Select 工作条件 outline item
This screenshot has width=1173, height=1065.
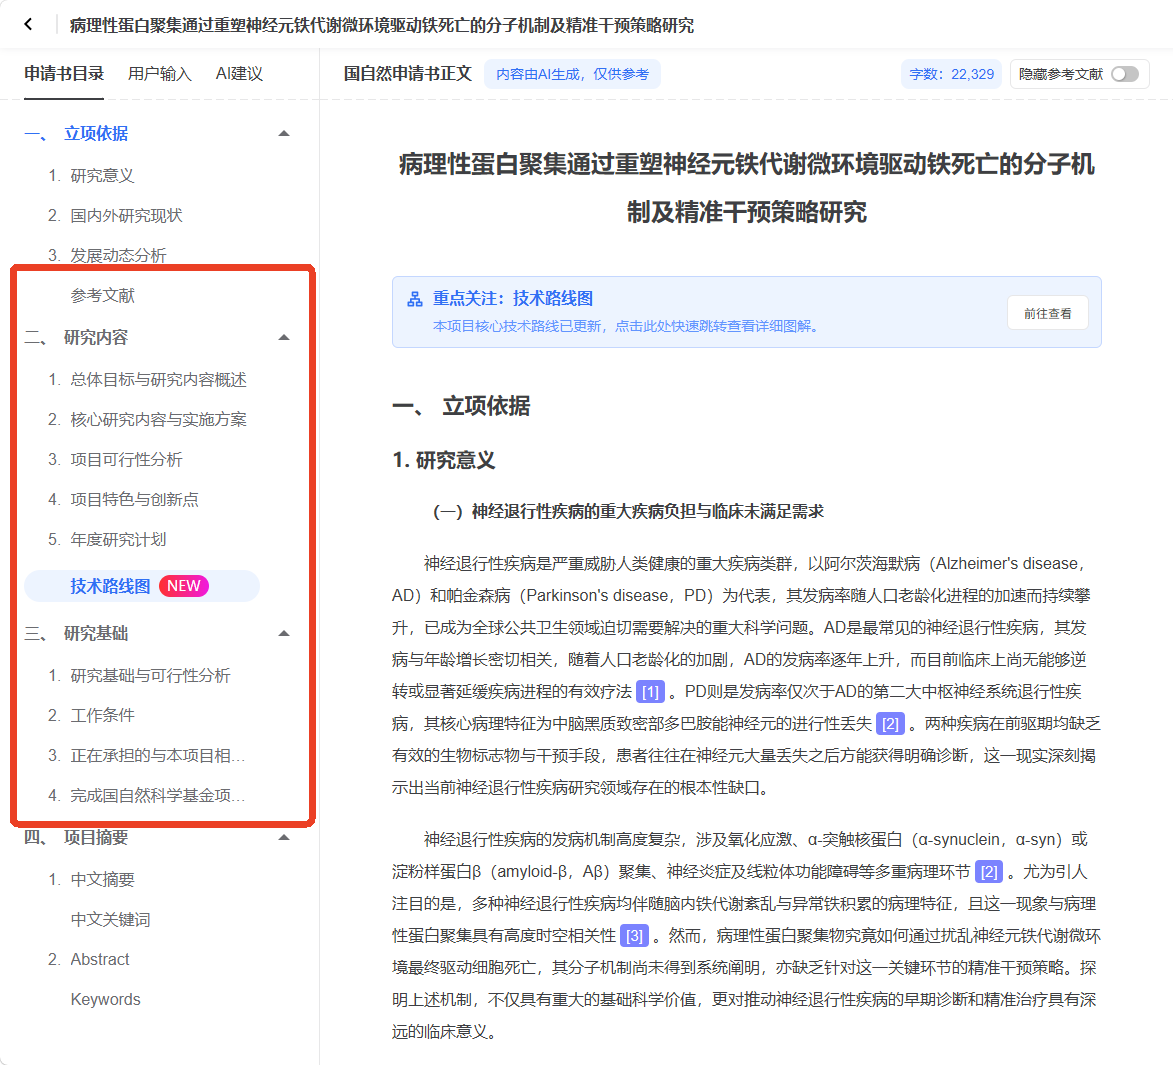tap(102, 716)
